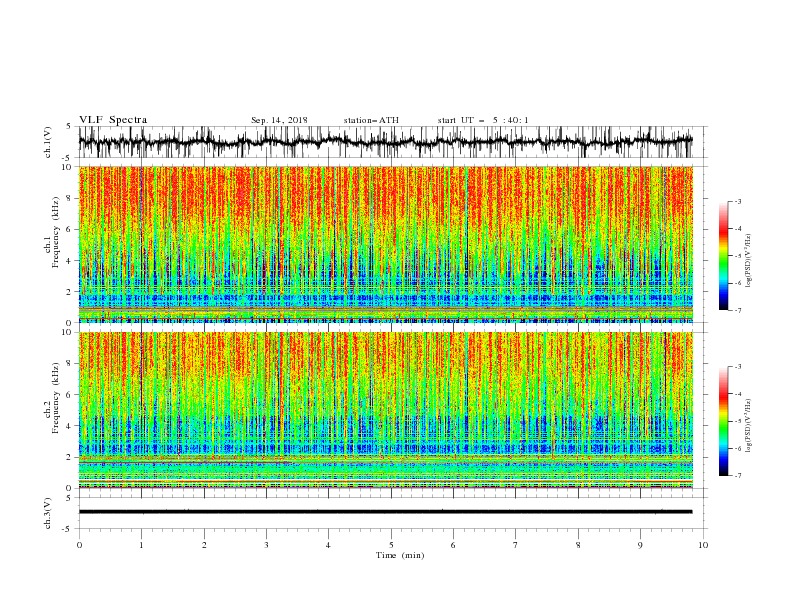The width and height of the screenshot is (792, 612).
Task: Click the ch.3 flat black trace
Action: point(385,512)
